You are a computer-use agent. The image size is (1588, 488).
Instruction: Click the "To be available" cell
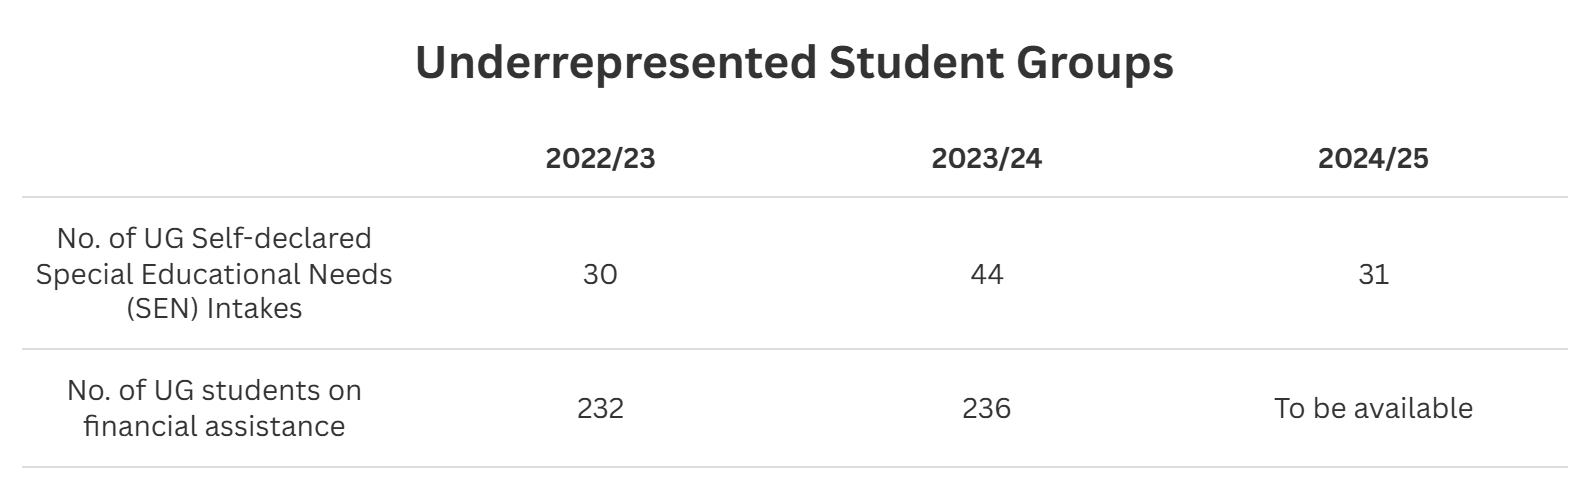tap(1373, 408)
